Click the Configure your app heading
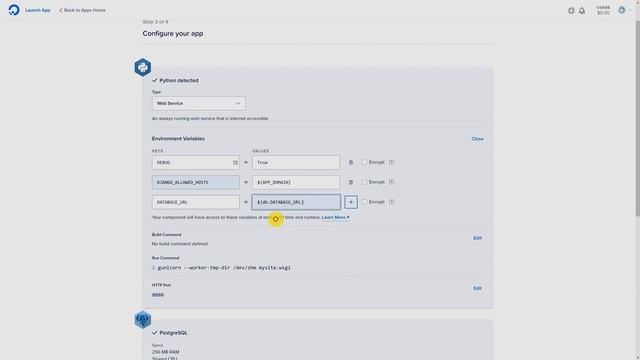Image resolution: width=640 pixels, height=360 pixels. (x=173, y=33)
